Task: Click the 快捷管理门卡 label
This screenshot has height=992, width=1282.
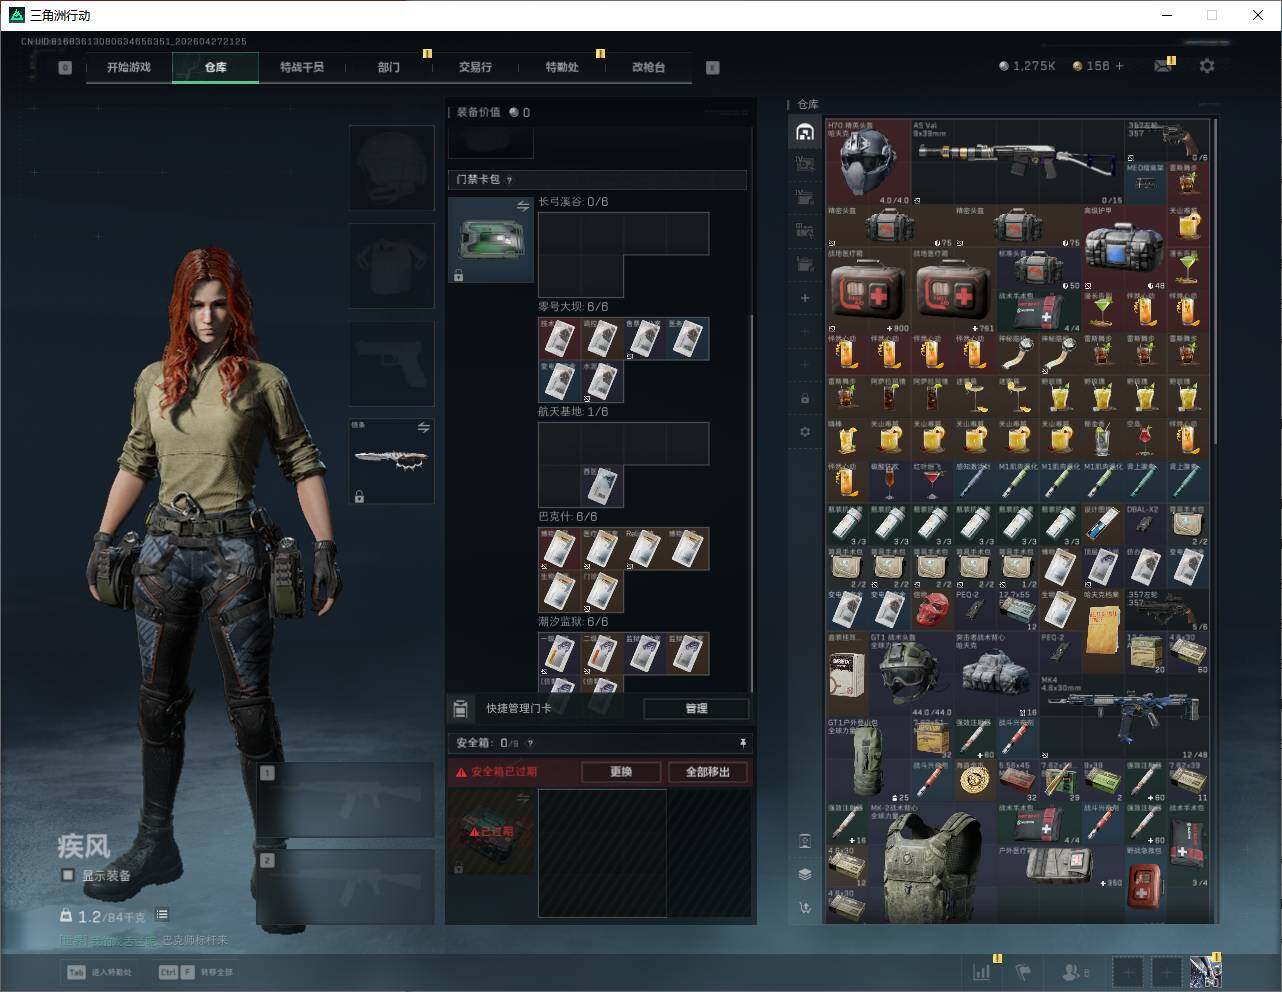Action: (519, 709)
